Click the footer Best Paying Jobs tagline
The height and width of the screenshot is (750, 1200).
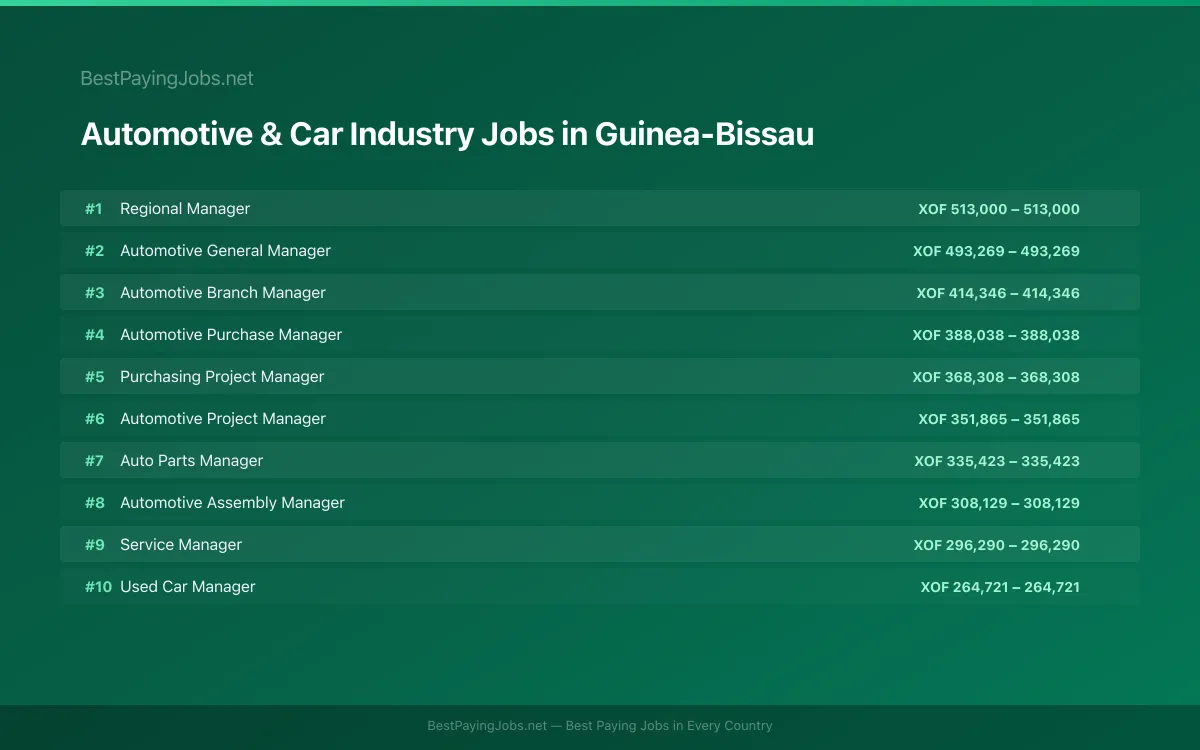(x=600, y=726)
